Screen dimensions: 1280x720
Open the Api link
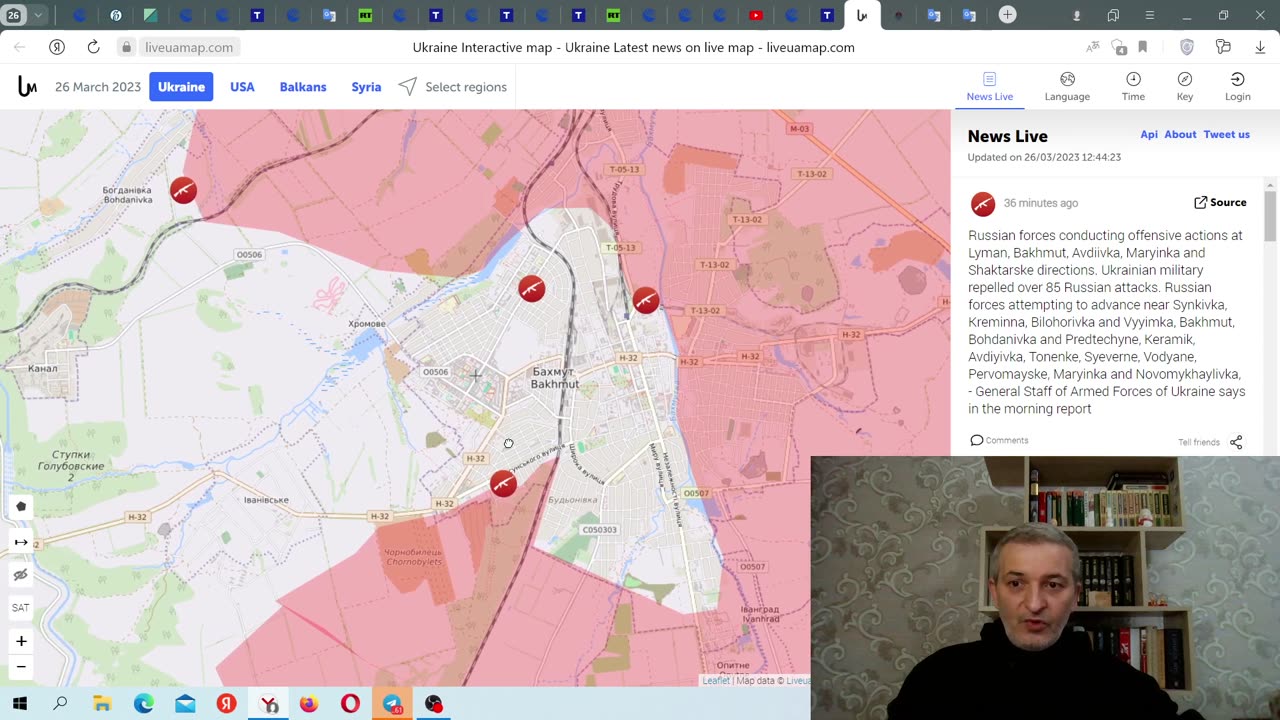pyautogui.click(x=1149, y=134)
